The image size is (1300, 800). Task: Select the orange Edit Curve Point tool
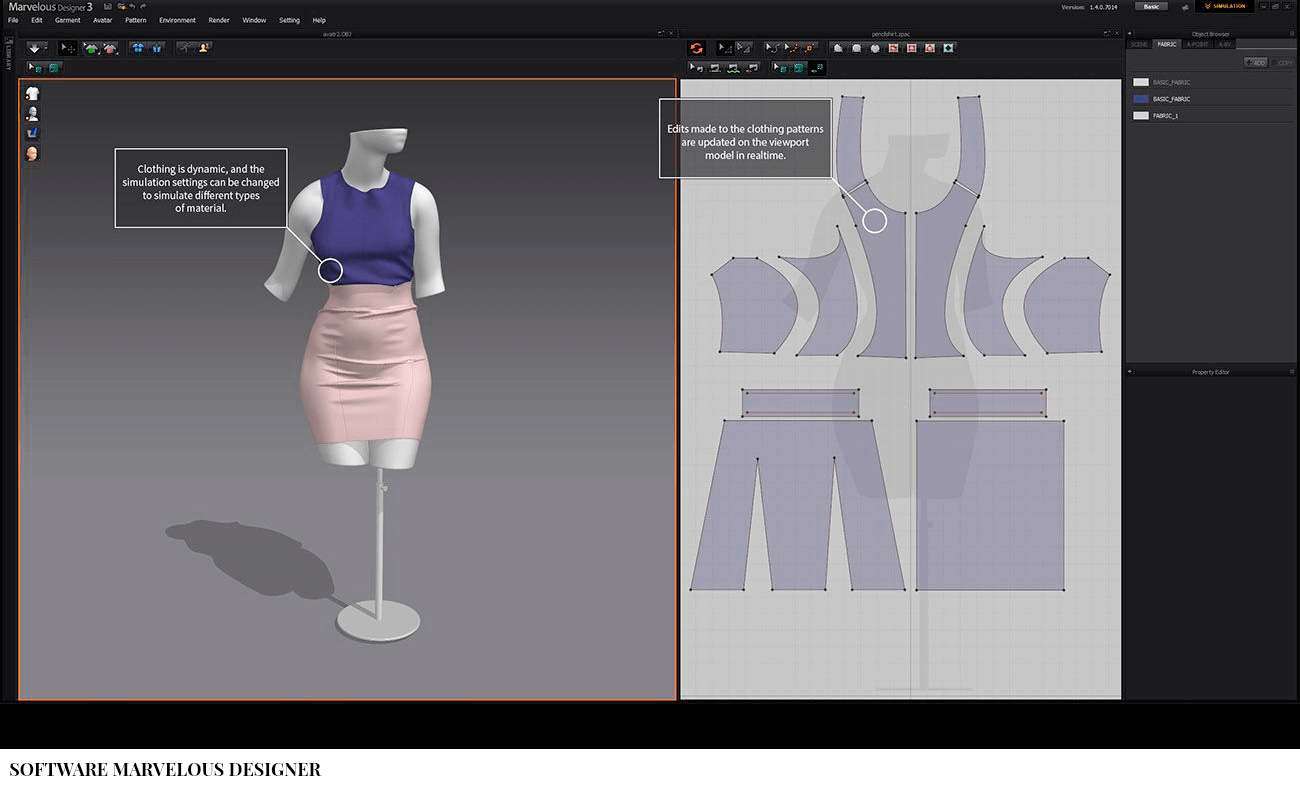point(791,48)
